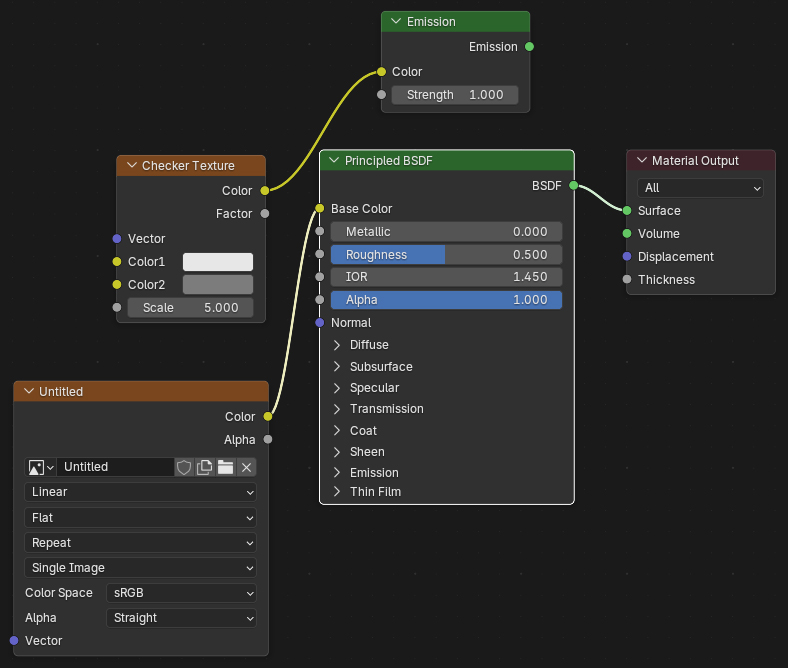Click the Untitled image name field
788x668 pixels.
pyautogui.click(x=115, y=467)
